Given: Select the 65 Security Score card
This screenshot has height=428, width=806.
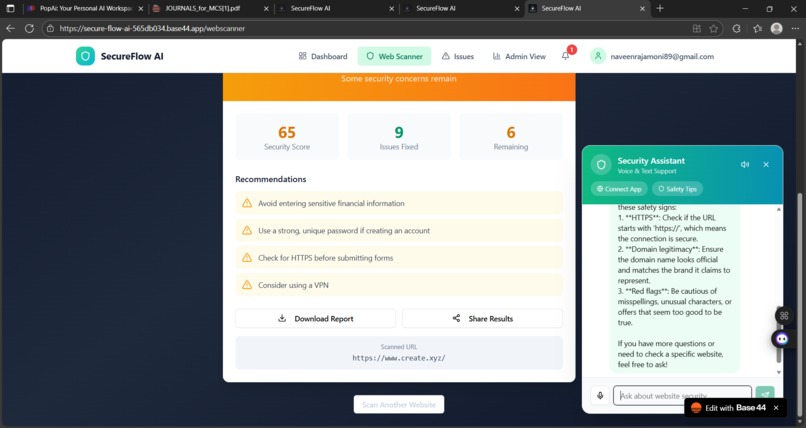Looking at the screenshot, I should click(x=287, y=137).
